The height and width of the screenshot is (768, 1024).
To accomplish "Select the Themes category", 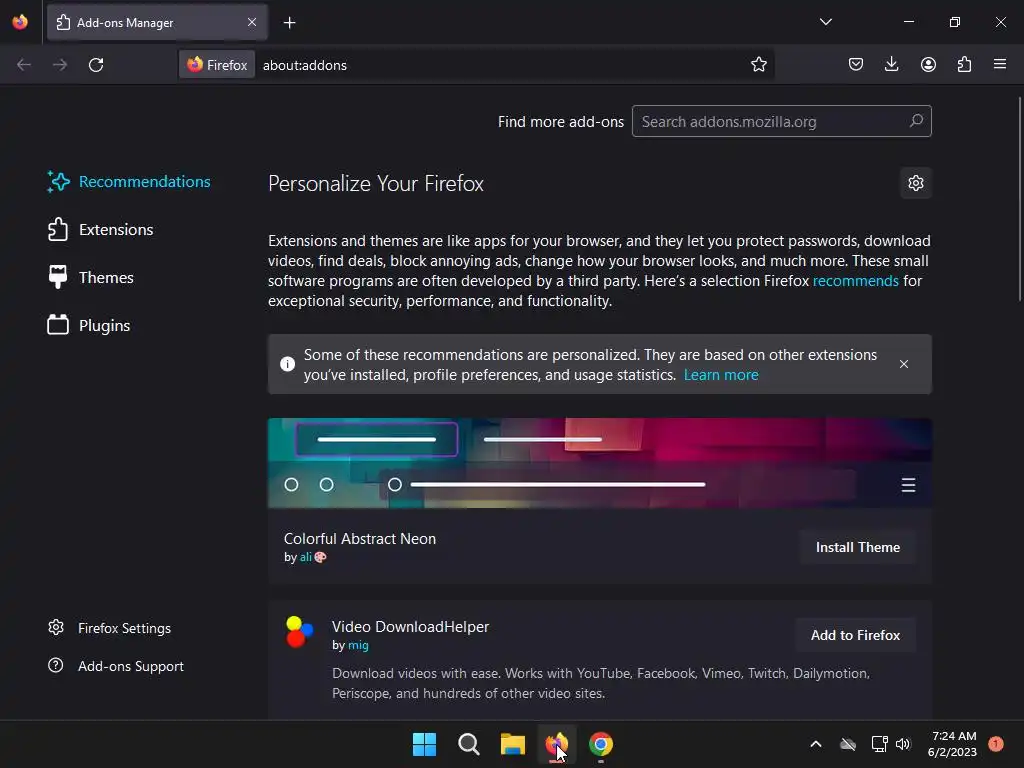I will pos(91,278).
